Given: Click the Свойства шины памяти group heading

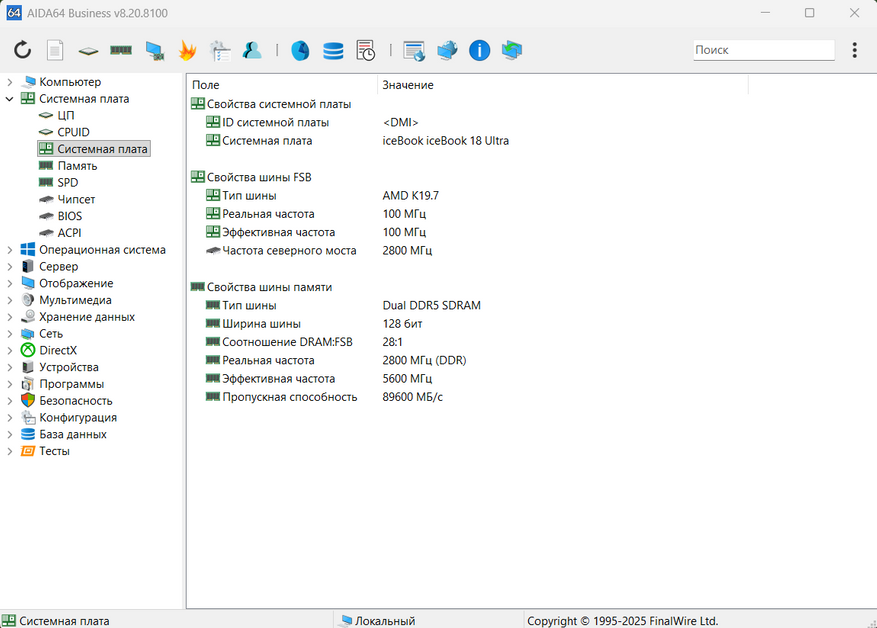Looking at the screenshot, I should (x=269, y=287).
